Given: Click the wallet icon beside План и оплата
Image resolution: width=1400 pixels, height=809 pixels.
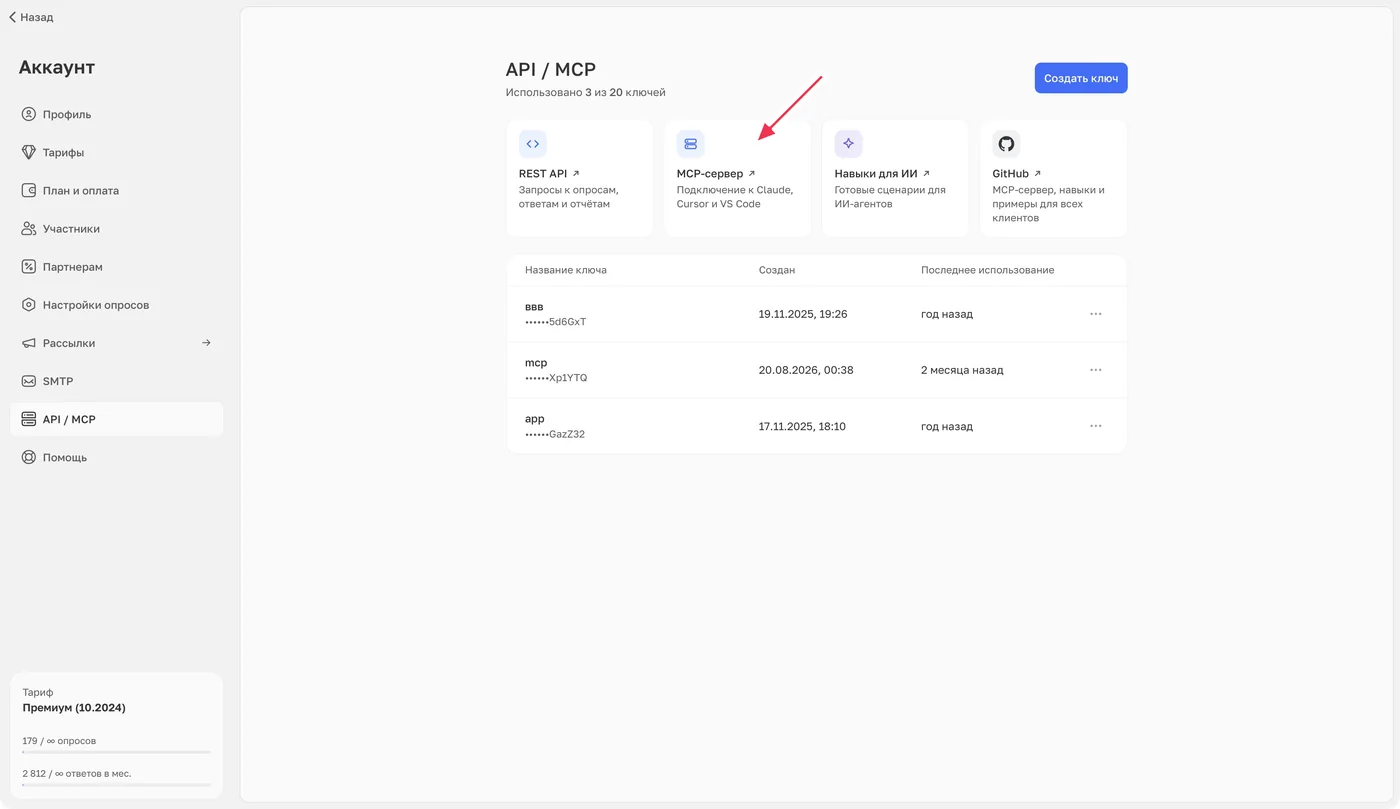Looking at the screenshot, I should click(x=29, y=190).
